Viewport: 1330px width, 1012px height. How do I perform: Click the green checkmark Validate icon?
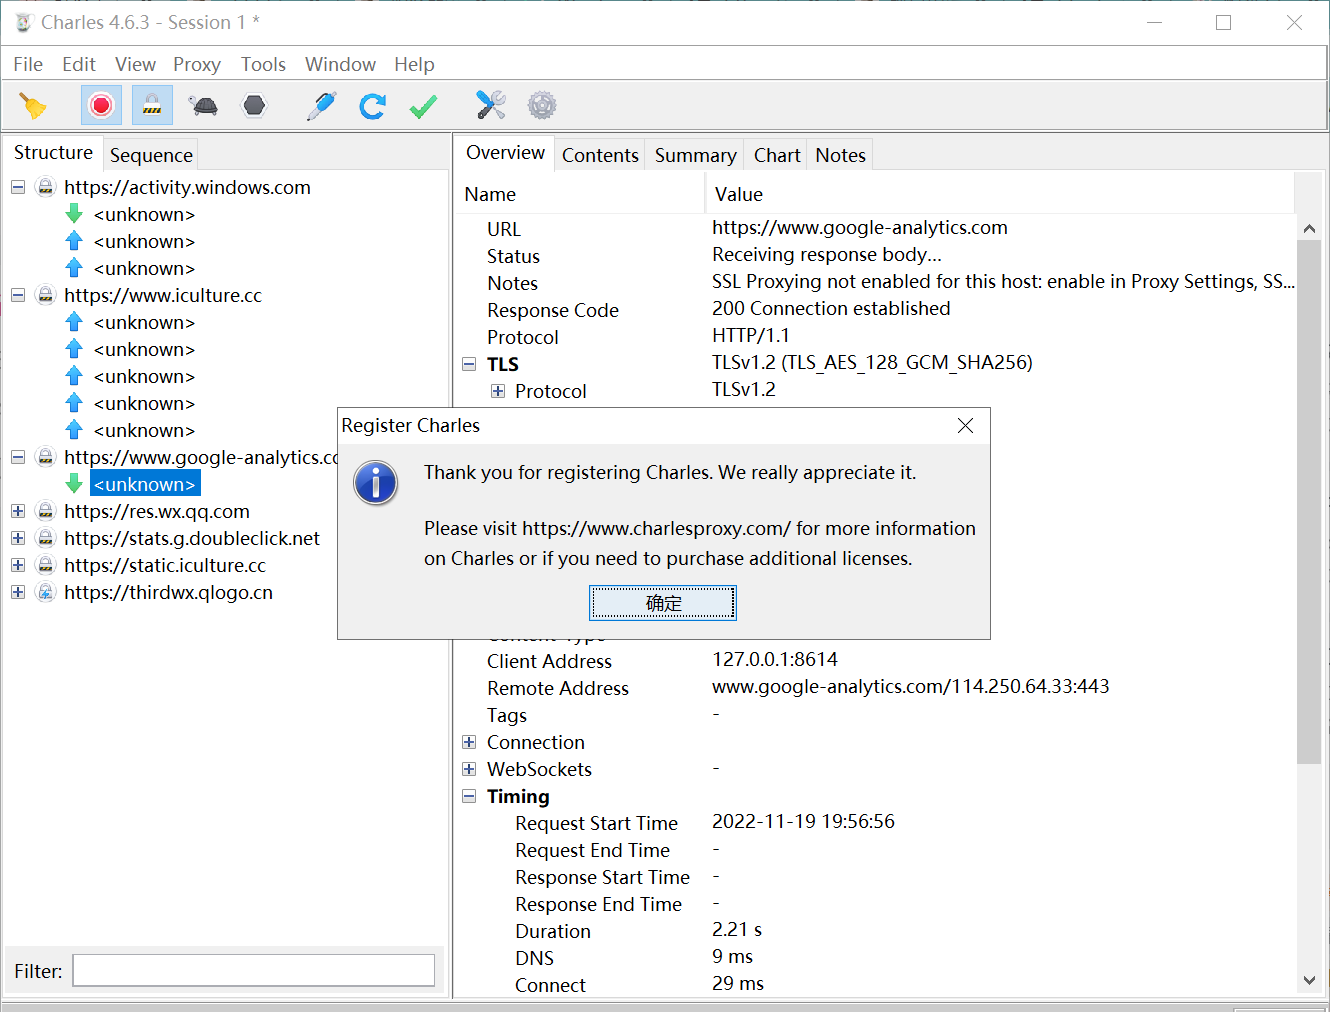click(423, 106)
